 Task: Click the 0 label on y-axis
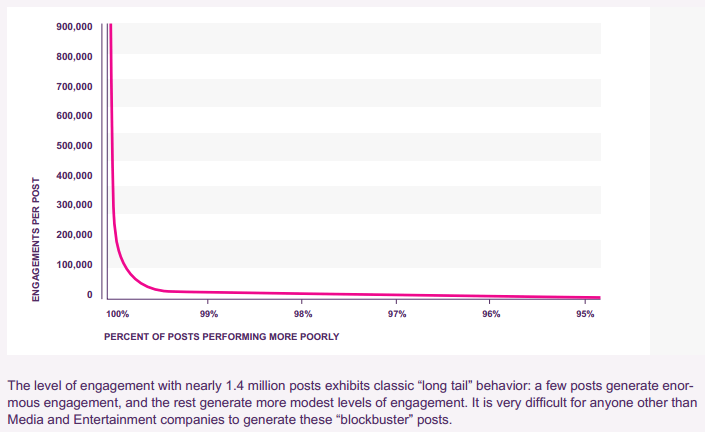[88, 295]
